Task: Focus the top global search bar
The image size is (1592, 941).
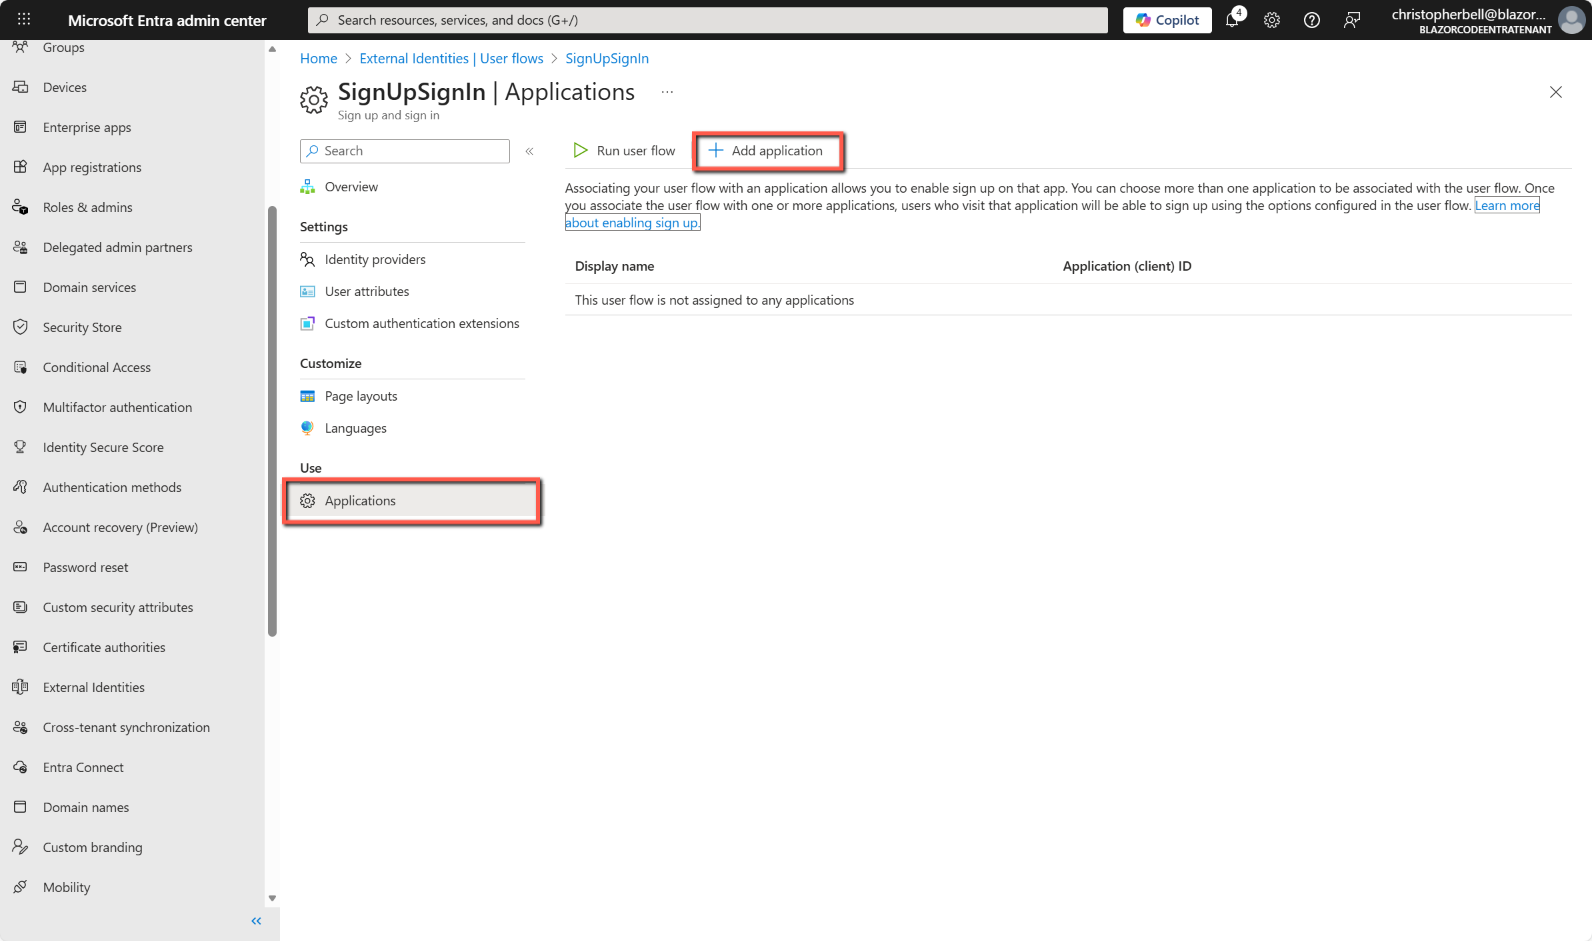Action: coord(708,20)
